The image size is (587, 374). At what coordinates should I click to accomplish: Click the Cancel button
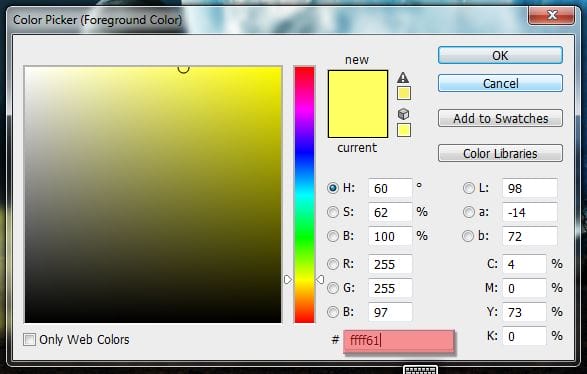pyautogui.click(x=500, y=83)
